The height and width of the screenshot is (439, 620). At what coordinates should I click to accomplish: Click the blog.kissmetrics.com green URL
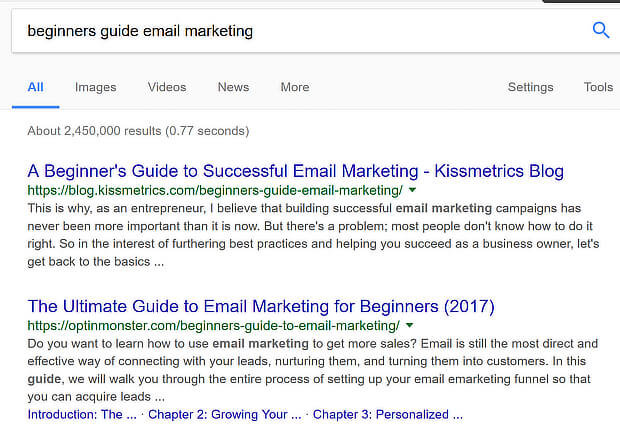coord(215,191)
